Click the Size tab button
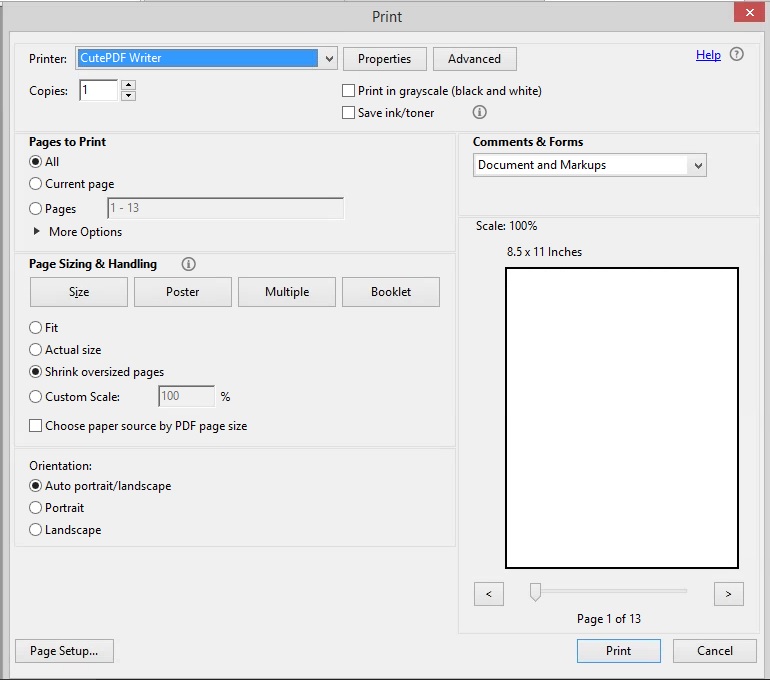 click(x=79, y=292)
